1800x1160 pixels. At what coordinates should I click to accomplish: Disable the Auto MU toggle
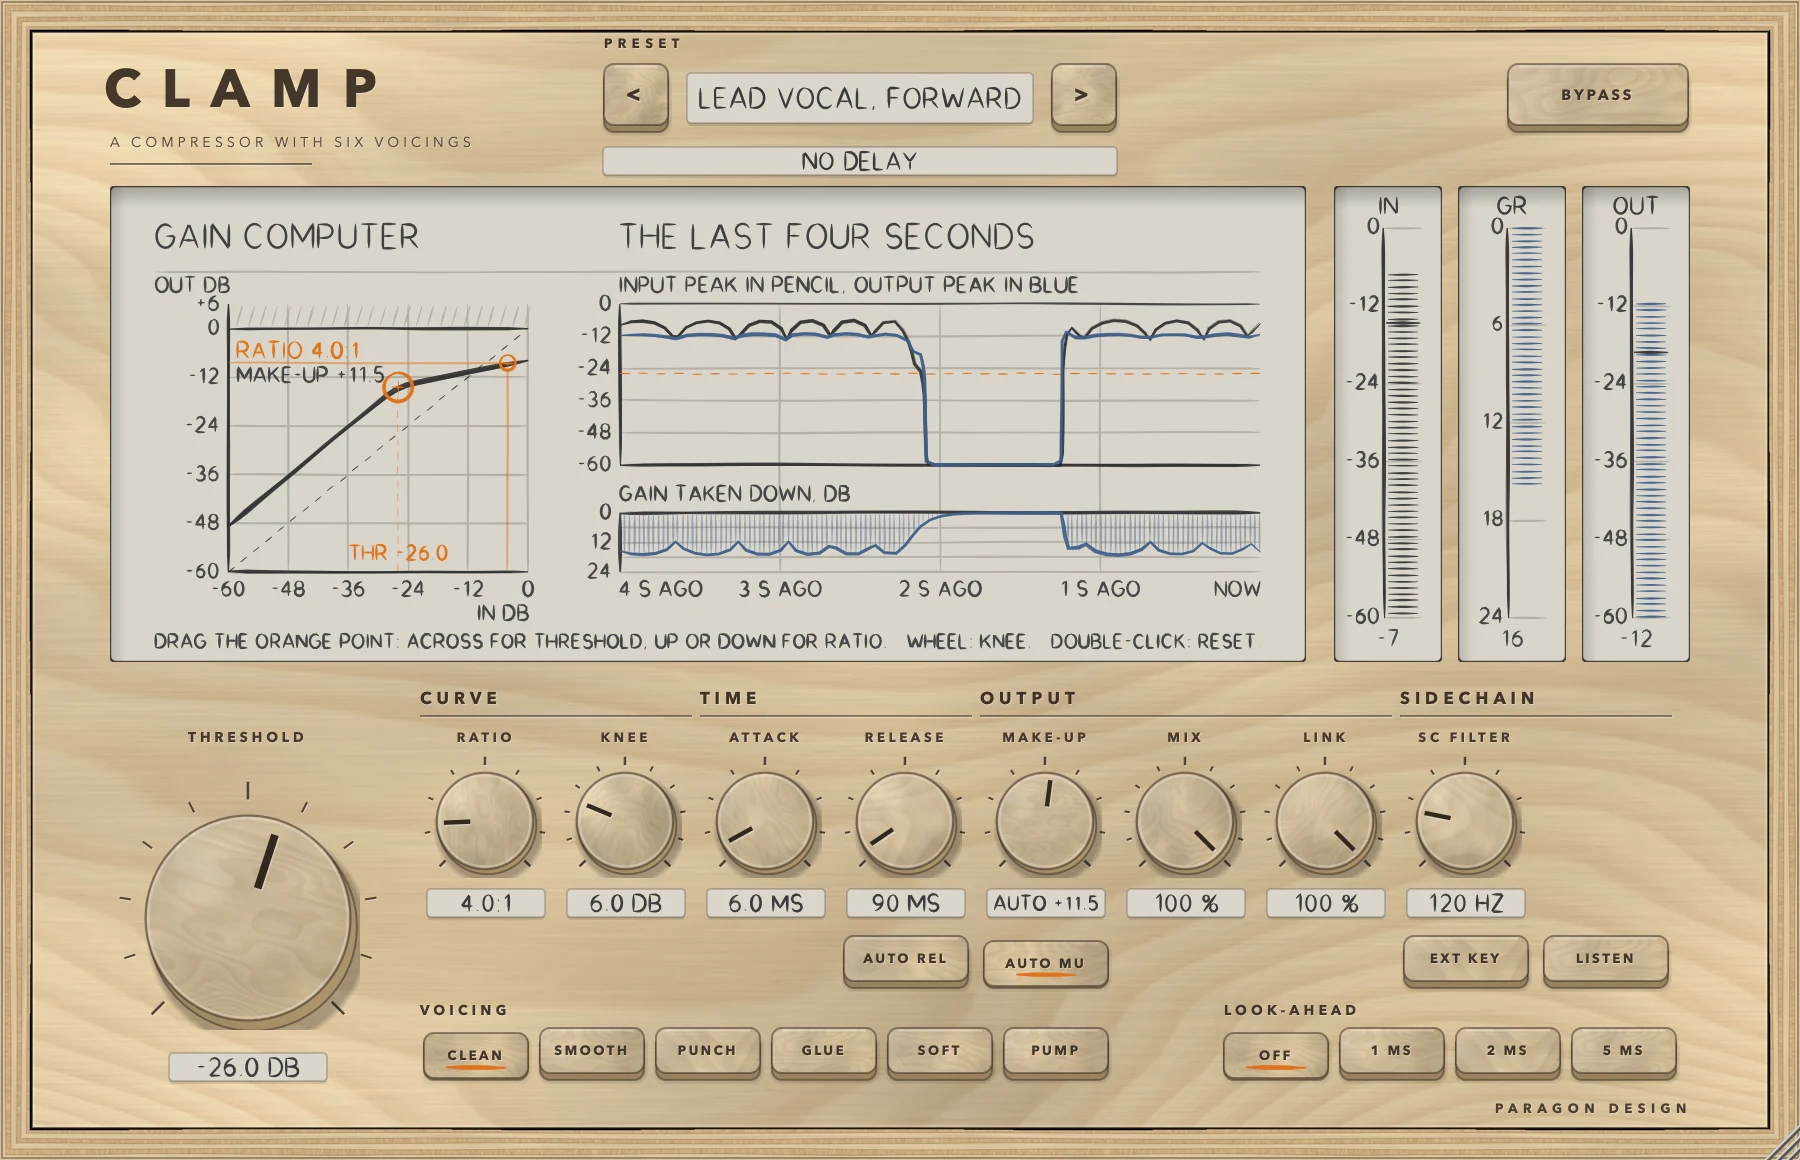(x=1046, y=963)
